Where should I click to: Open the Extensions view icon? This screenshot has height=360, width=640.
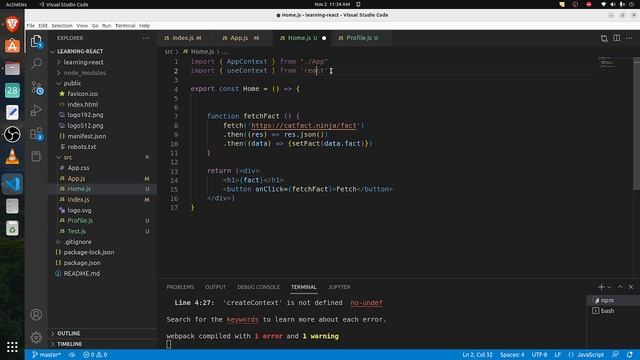[36, 133]
